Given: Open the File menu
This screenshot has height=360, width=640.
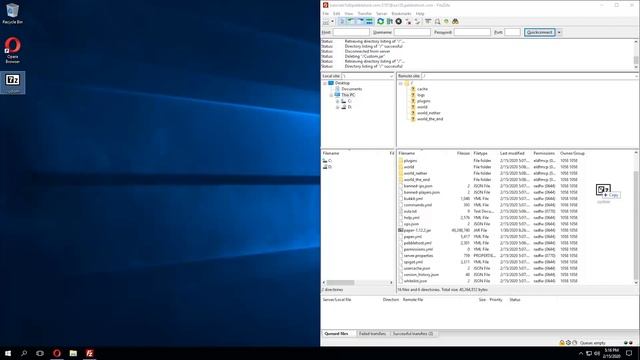Looking at the screenshot, I should (326, 13).
